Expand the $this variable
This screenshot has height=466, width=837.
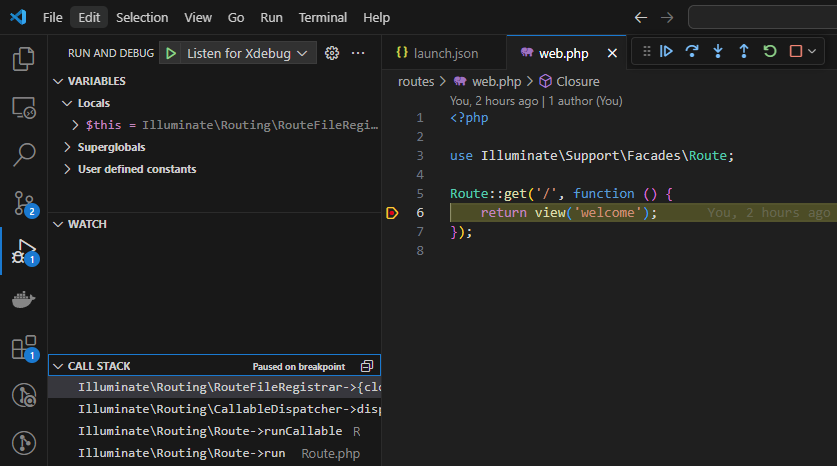(x=76, y=125)
